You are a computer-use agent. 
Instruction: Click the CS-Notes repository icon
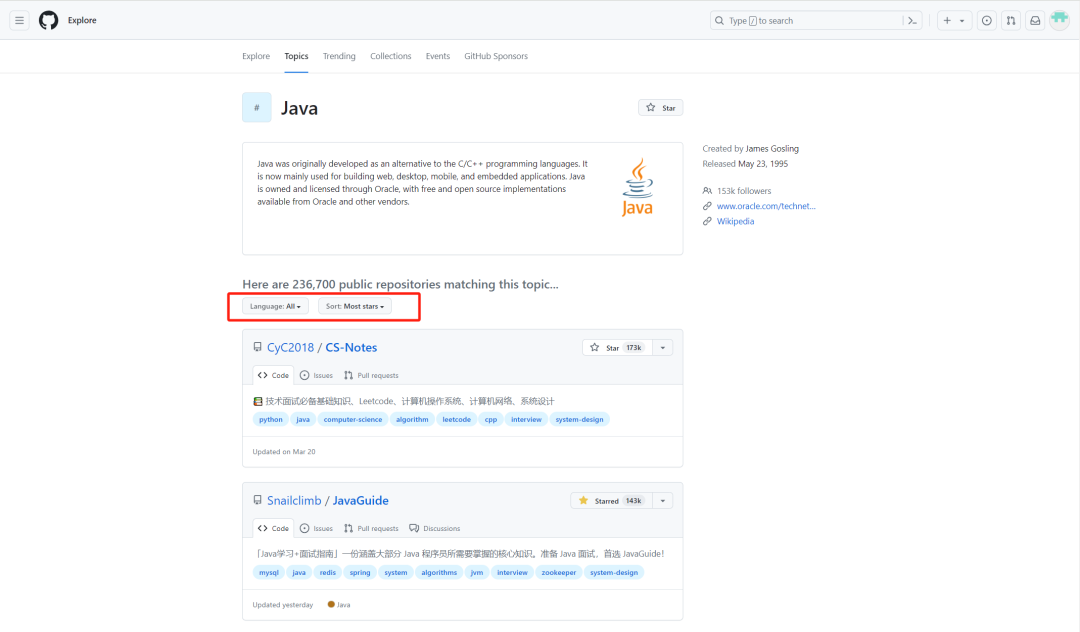point(258,347)
